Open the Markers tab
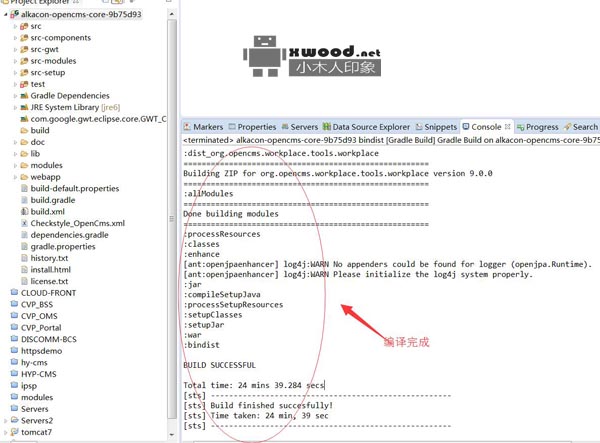600x443 pixels. (x=203, y=127)
